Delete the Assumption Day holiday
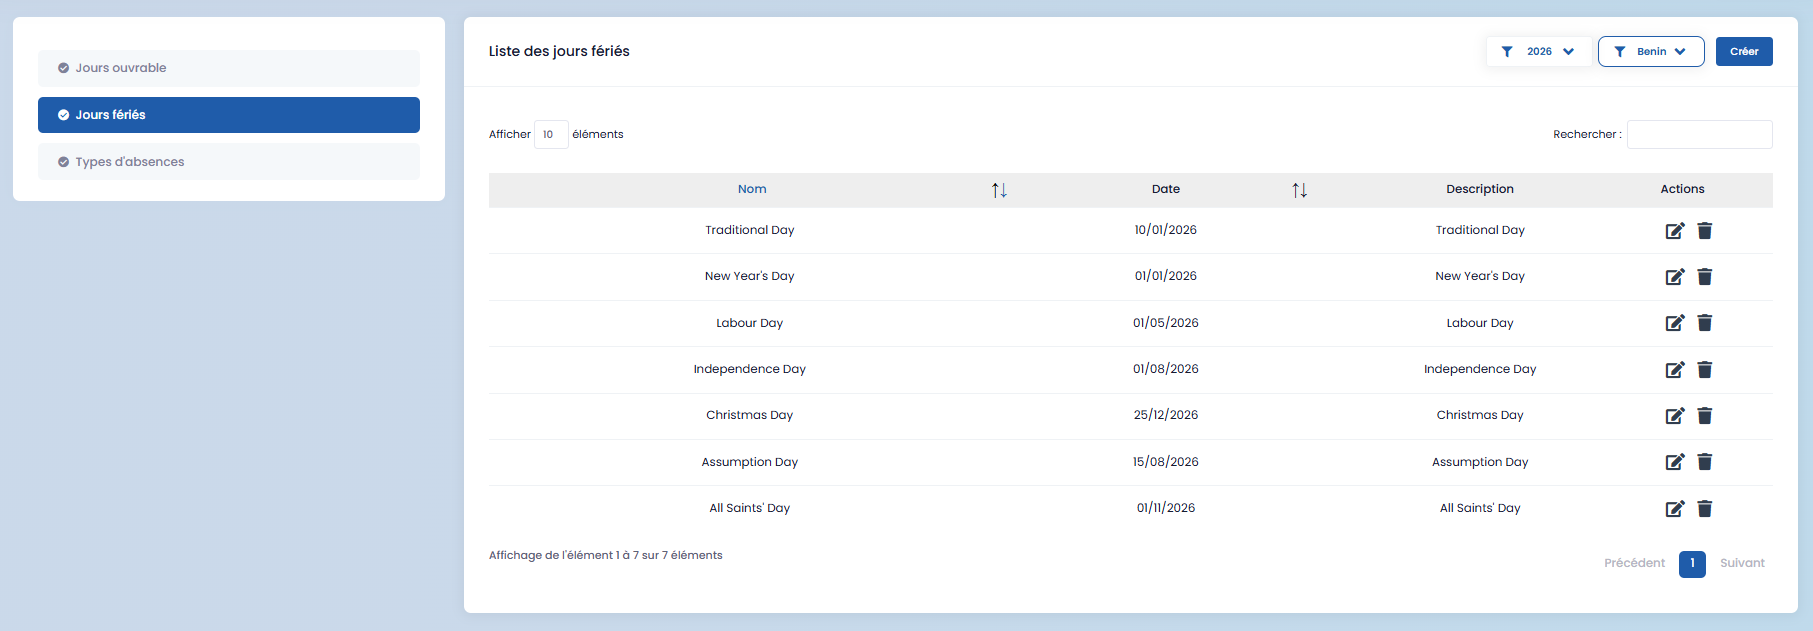Viewport: 1813px width, 631px height. tap(1705, 462)
